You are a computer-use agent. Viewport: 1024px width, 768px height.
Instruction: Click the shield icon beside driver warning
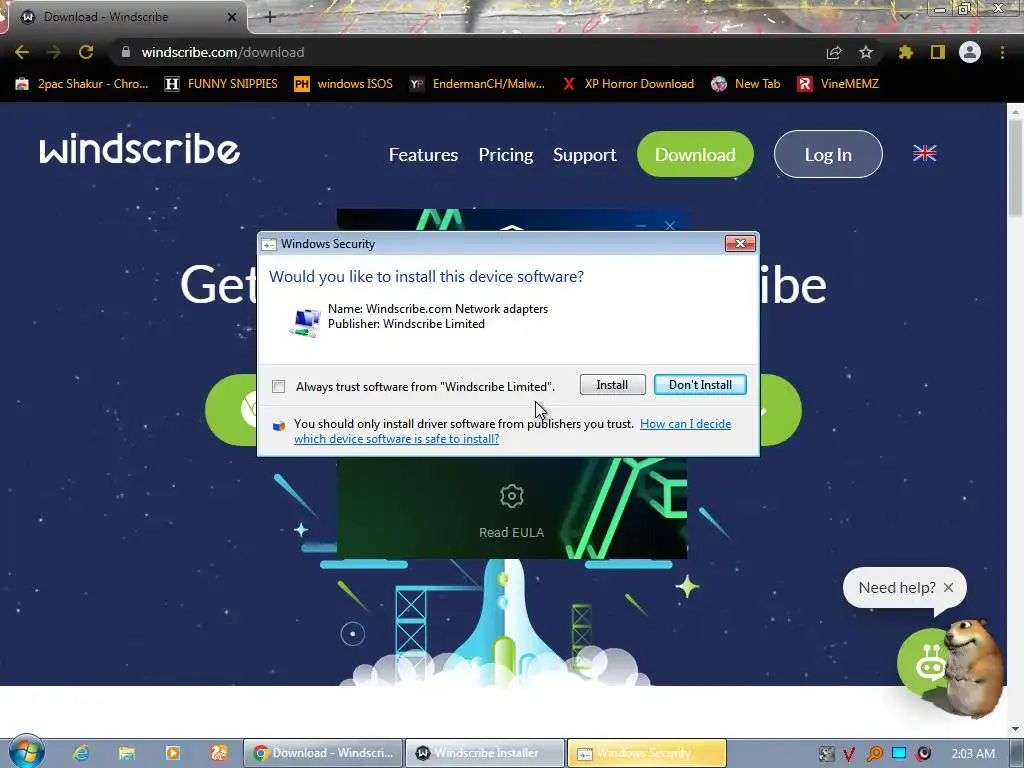[279, 425]
